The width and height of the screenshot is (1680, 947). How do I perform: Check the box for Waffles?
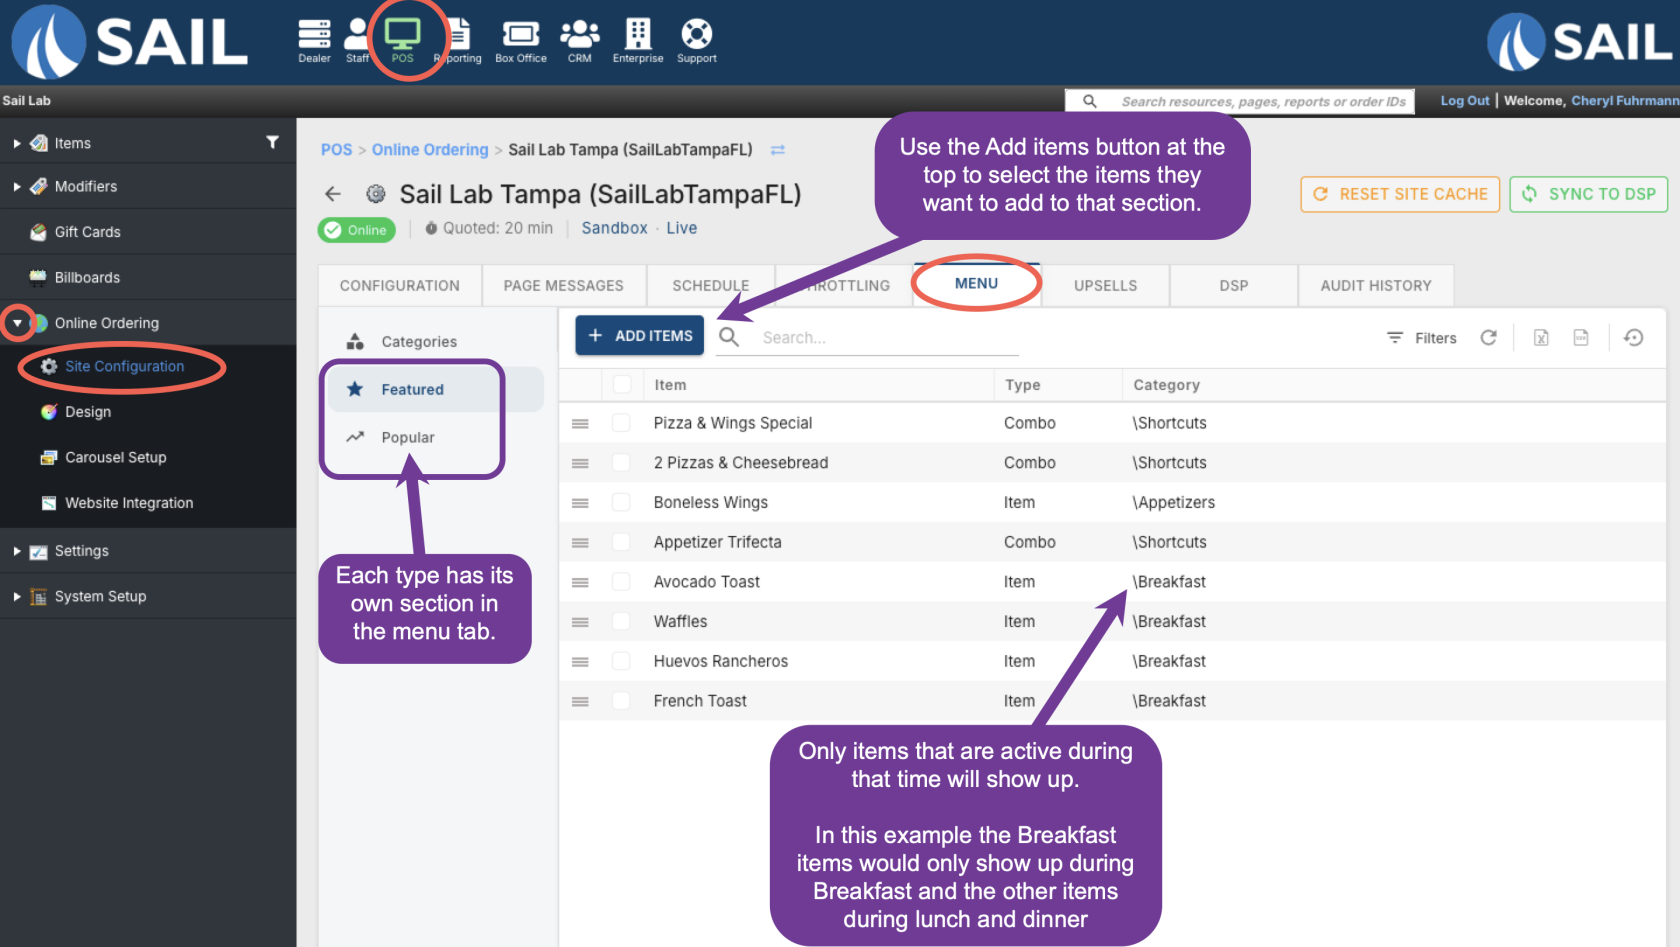point(621,621)
